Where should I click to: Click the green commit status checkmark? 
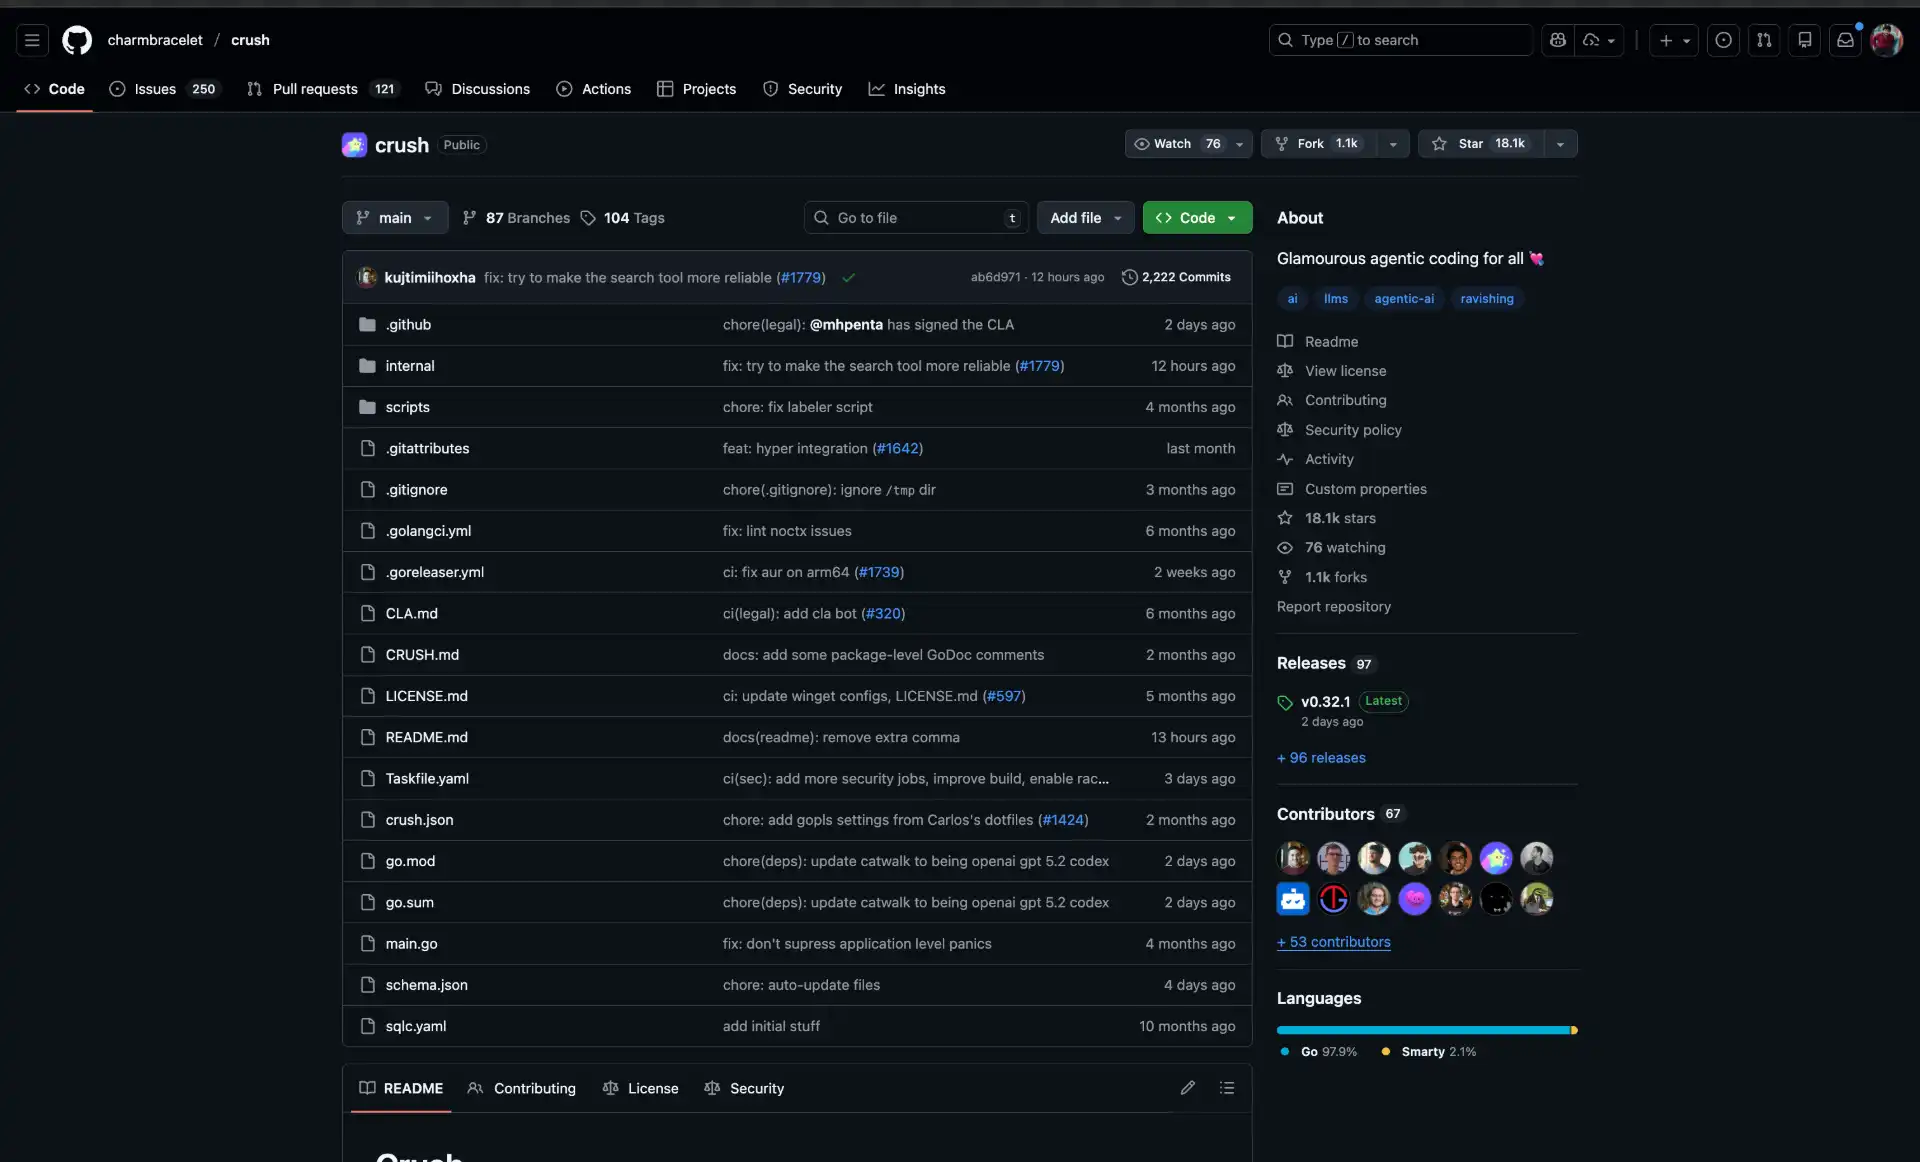(x=848, y=278)
